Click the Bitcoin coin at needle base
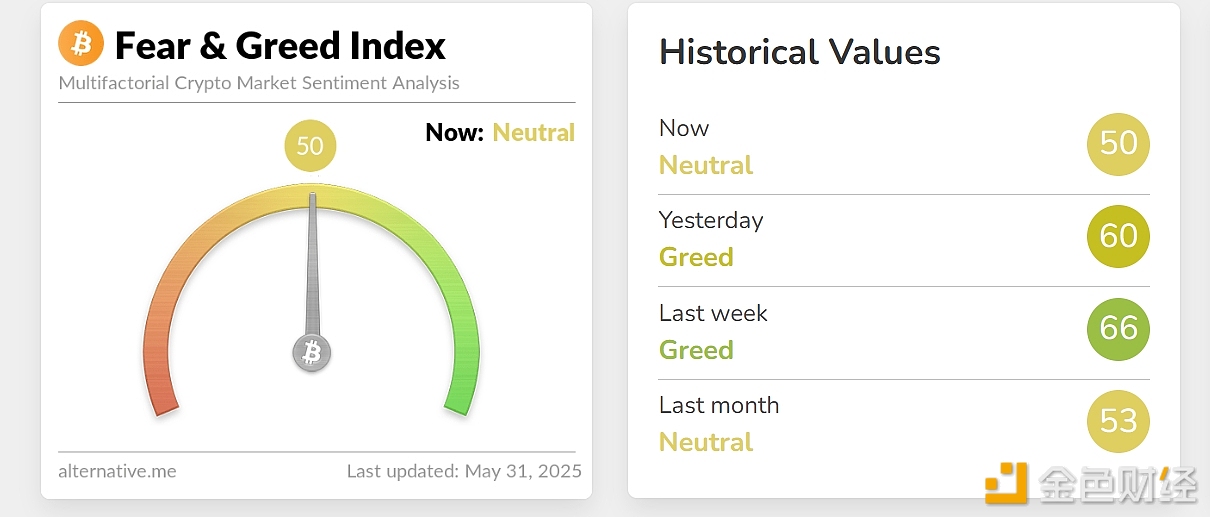 click(x=311, y=352)
